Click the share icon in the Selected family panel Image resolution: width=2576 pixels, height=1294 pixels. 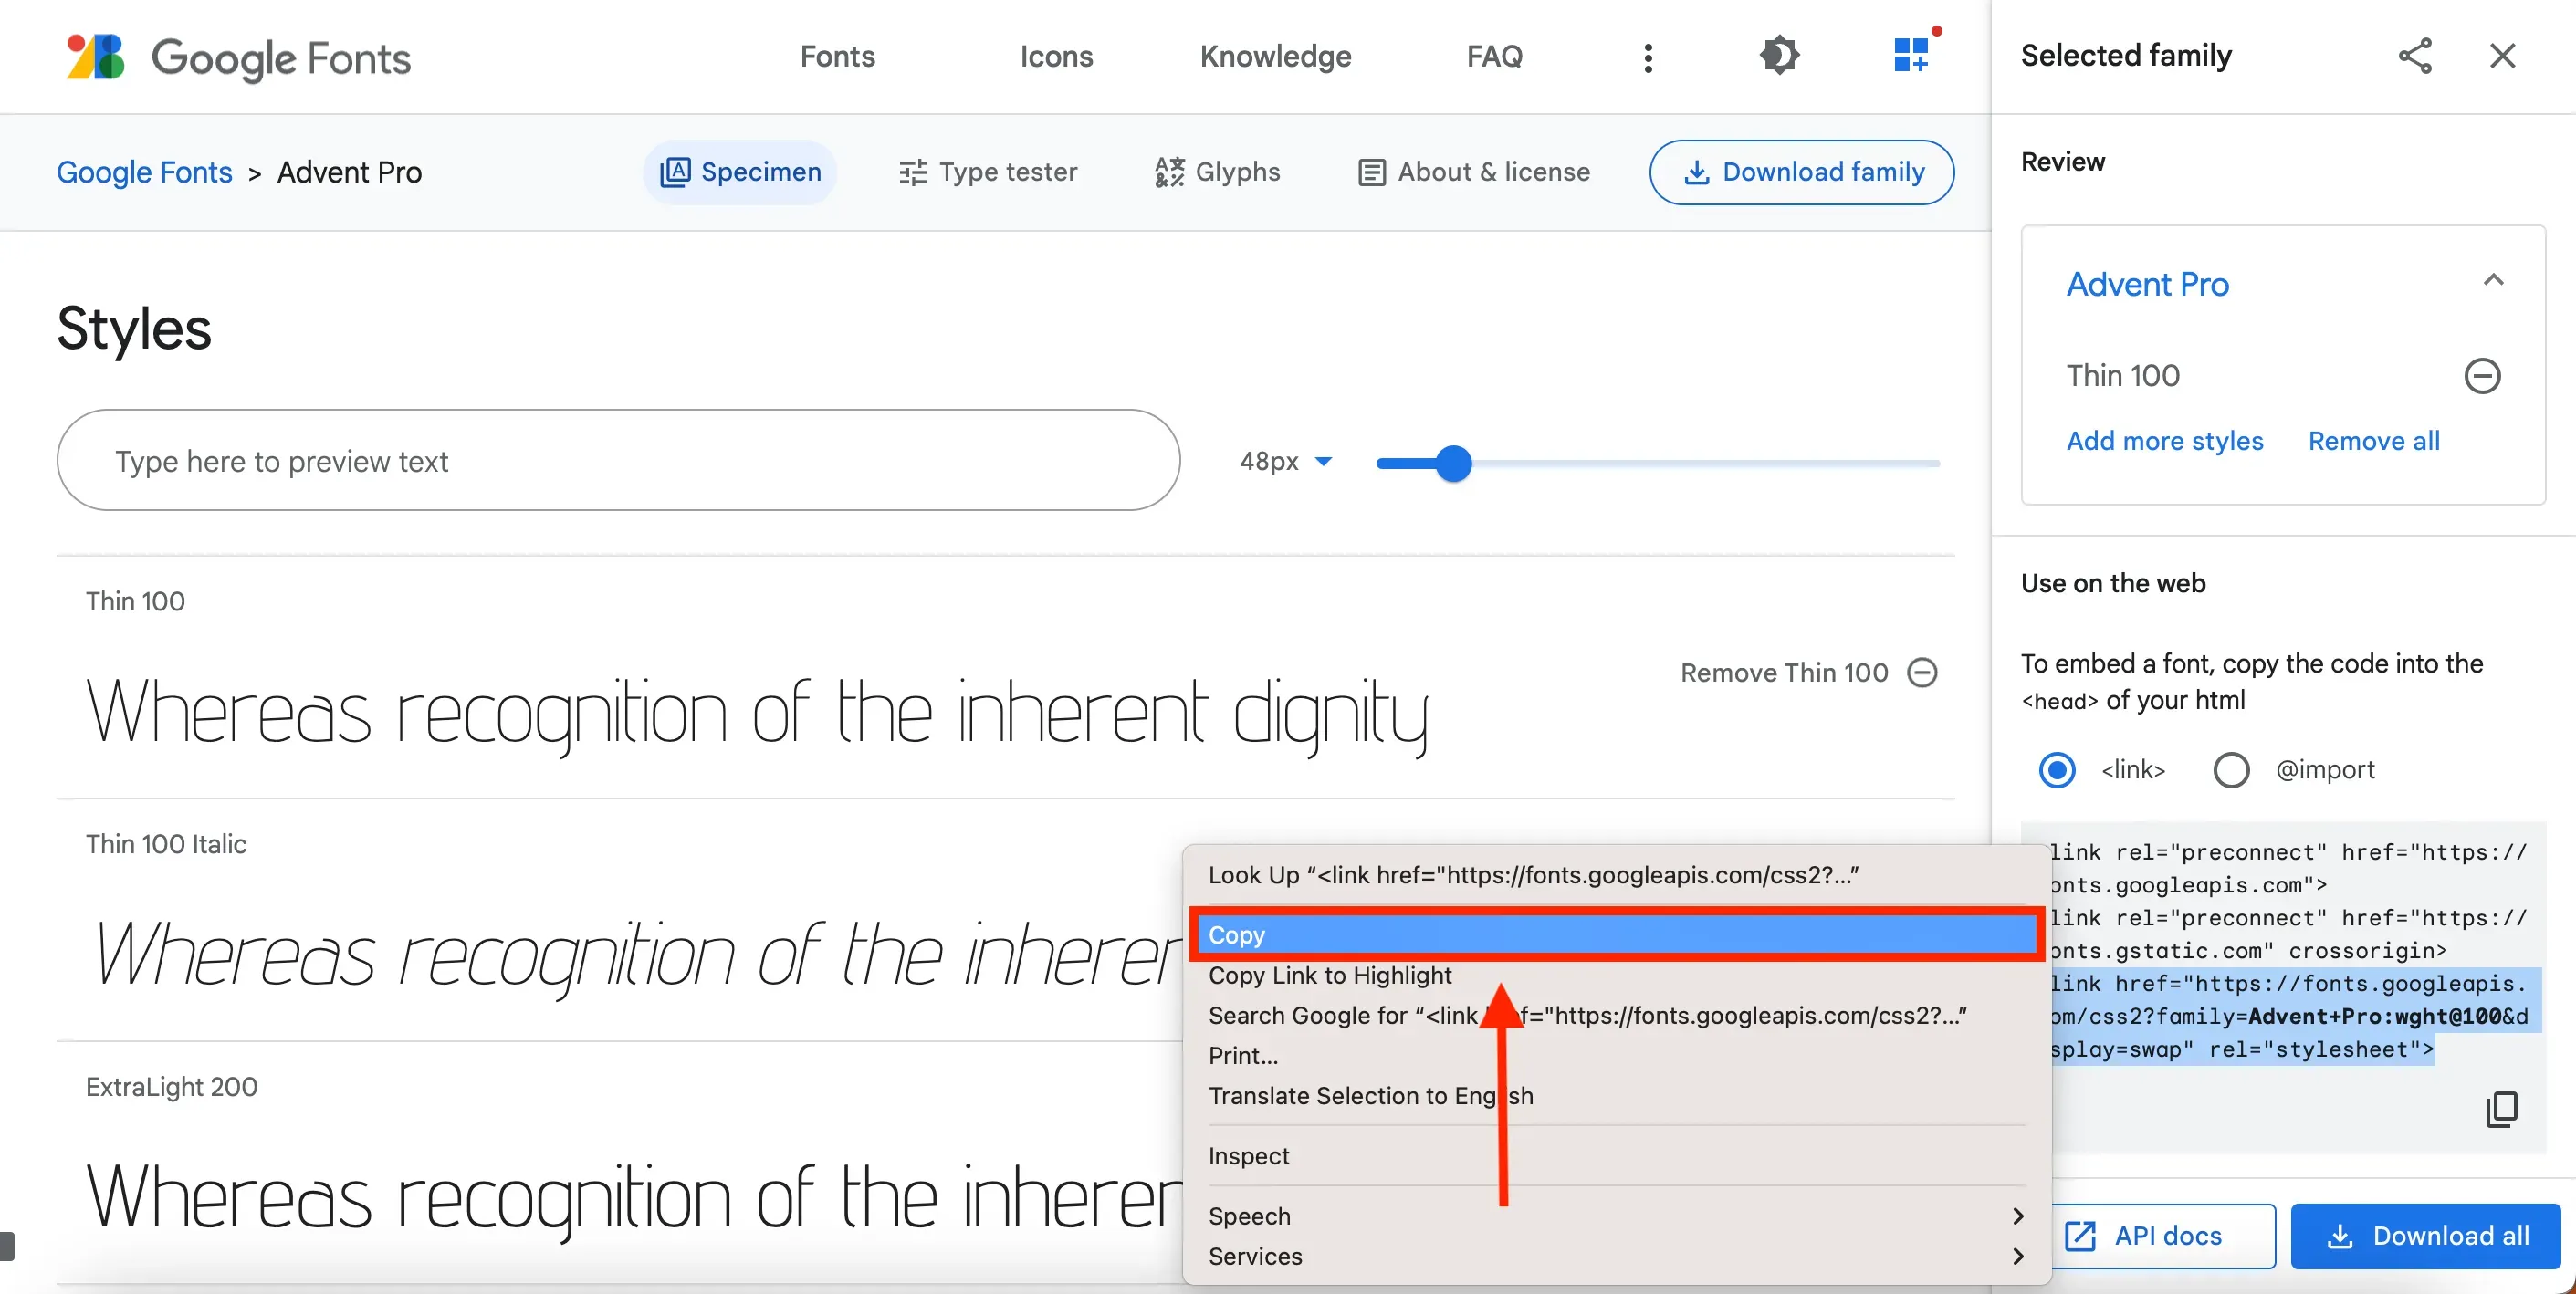click(2415, 56)
